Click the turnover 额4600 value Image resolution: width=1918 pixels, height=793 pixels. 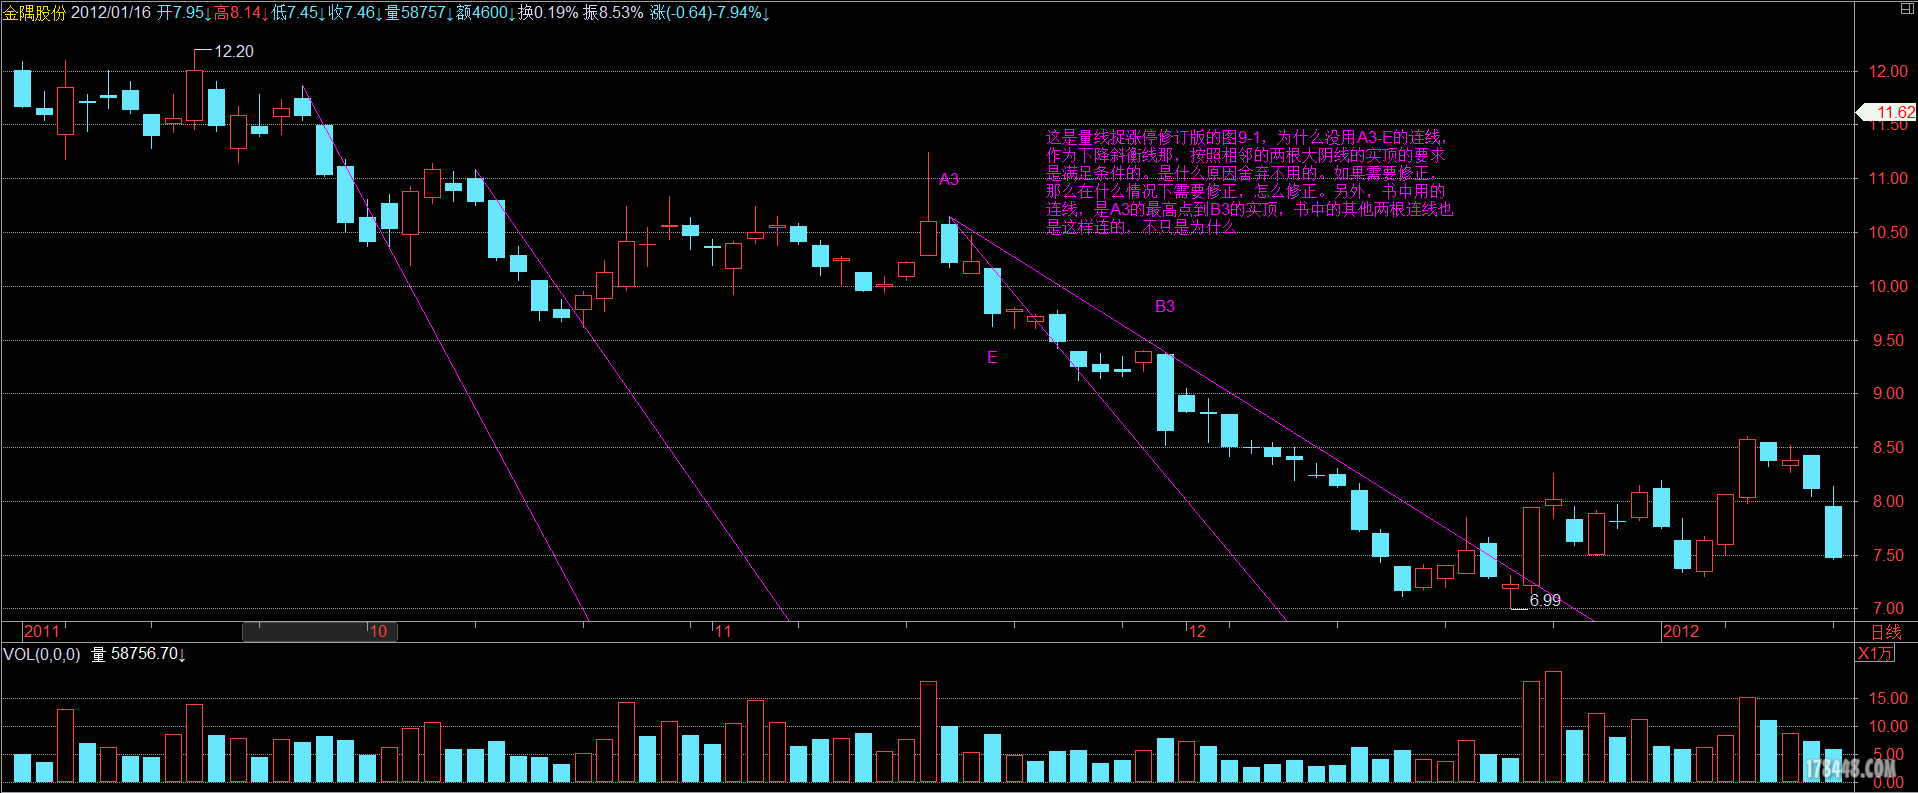pyautogui.click(x=485, y=13)
